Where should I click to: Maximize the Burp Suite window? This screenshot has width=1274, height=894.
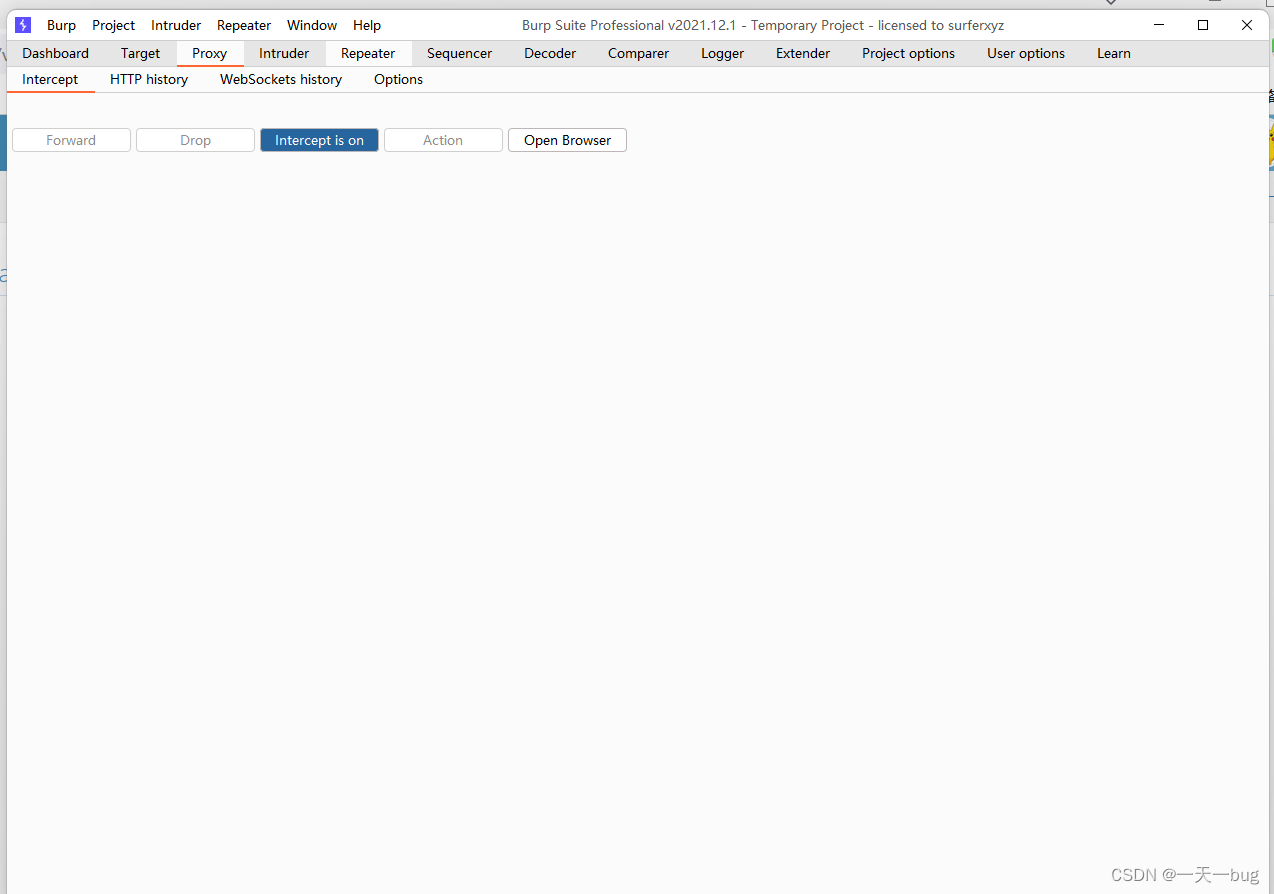1203,25
